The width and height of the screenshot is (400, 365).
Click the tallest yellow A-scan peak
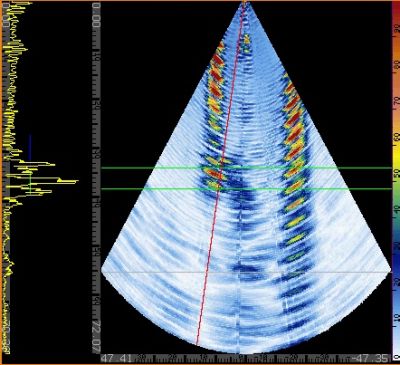point(68,181)
